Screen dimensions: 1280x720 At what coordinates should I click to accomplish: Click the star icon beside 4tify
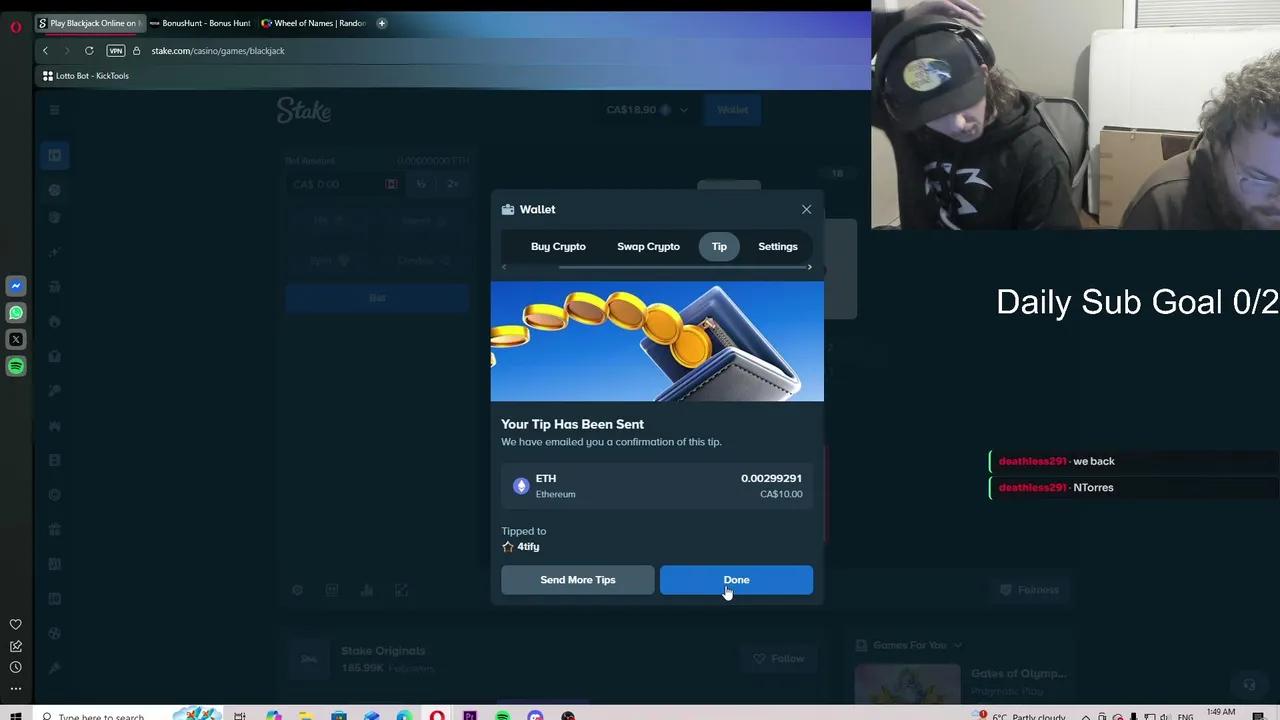click(508, 547)
